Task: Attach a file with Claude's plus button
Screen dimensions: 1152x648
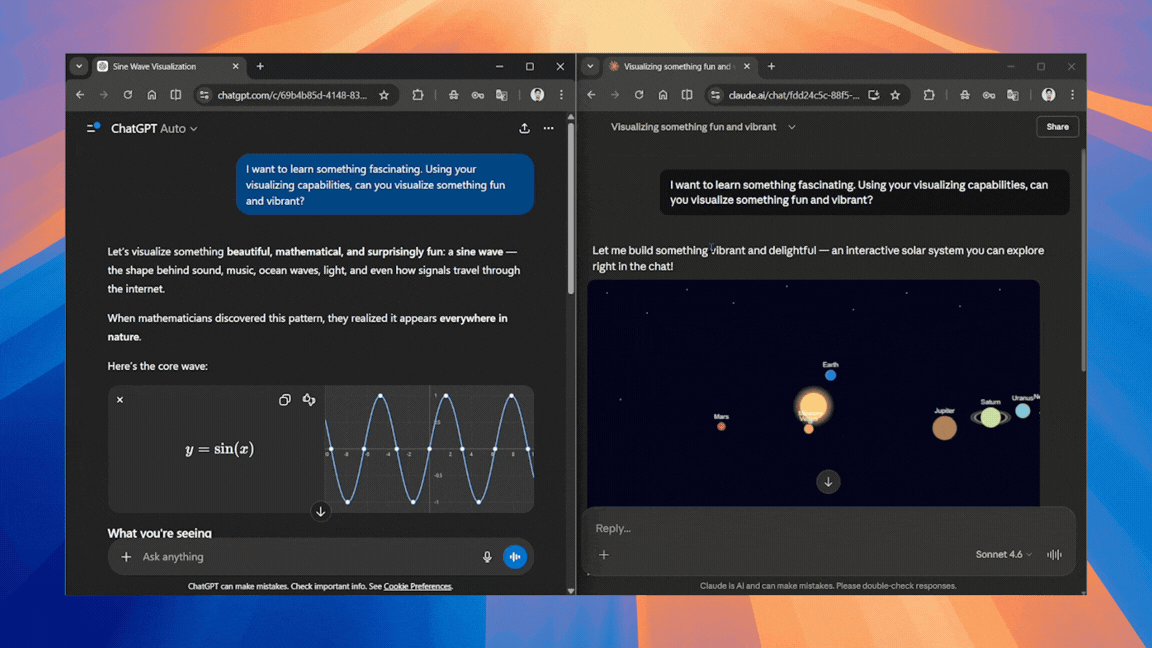Action: [x=604, y=554]
